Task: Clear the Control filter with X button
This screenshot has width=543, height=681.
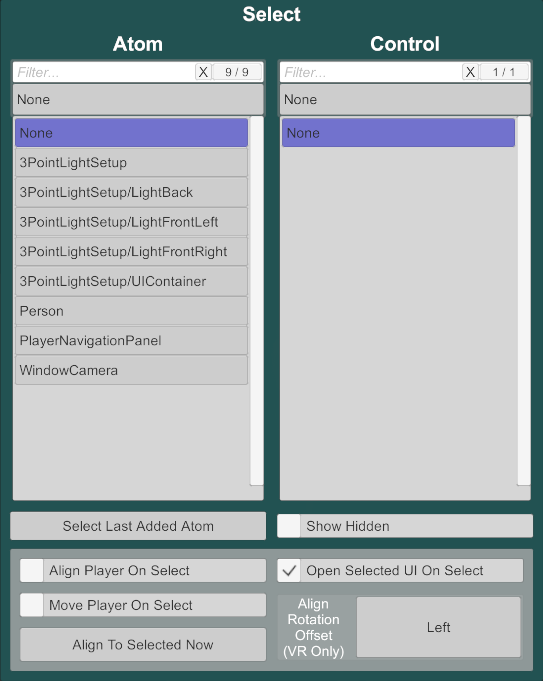Action: (x=470, y=72)
